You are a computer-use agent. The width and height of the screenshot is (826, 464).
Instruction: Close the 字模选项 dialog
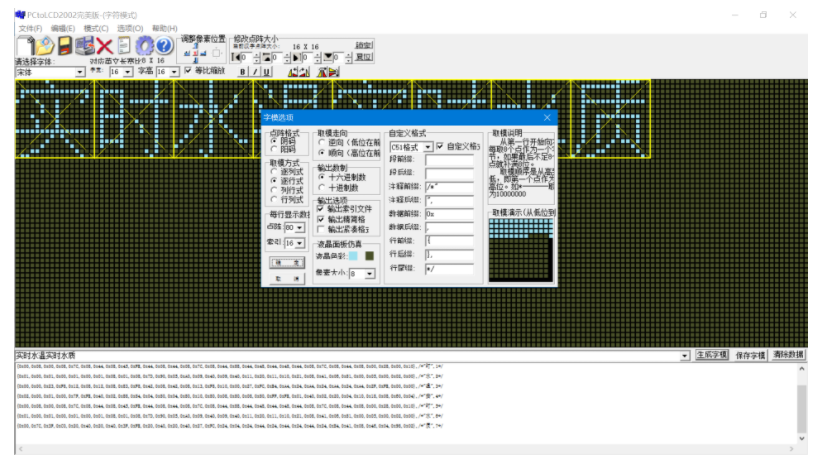coord(547,117)
